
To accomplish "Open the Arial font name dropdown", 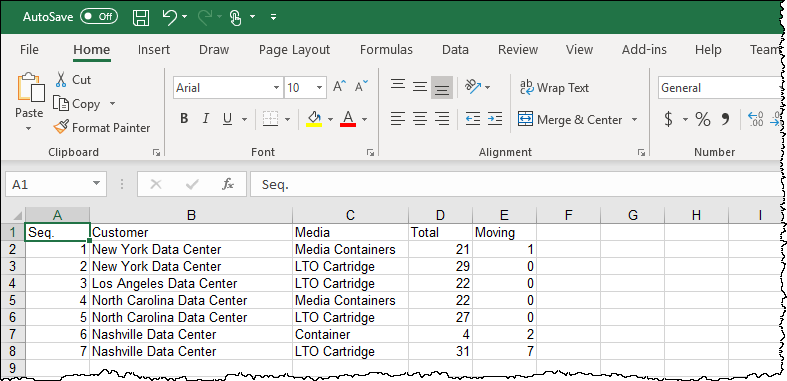I will [276, 88].
